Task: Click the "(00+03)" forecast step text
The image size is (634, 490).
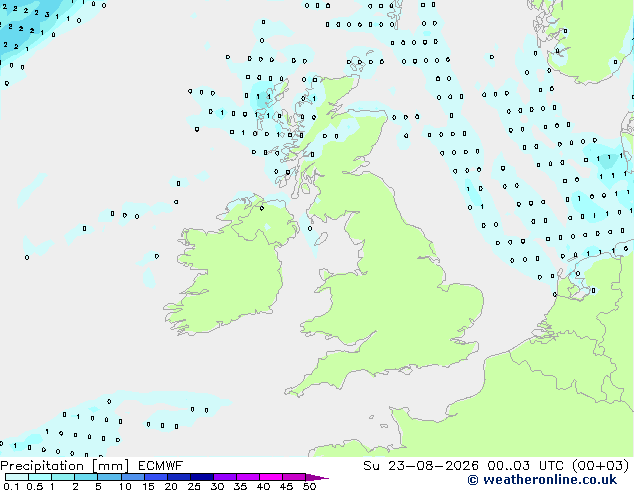Action: pyautogui.click(x=601, y=466)
